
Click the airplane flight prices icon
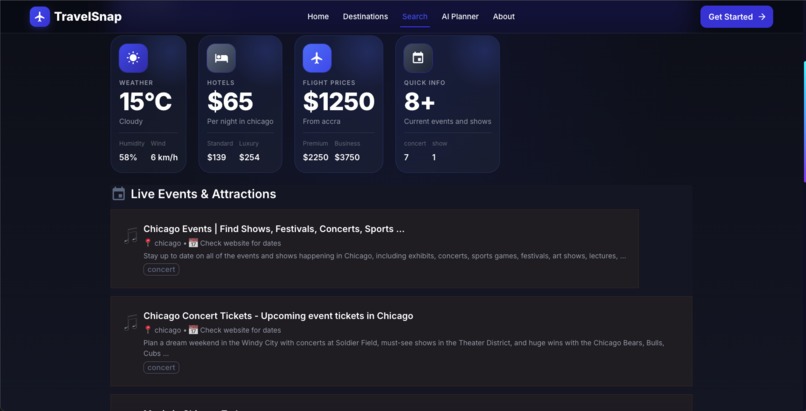(317, 58)
